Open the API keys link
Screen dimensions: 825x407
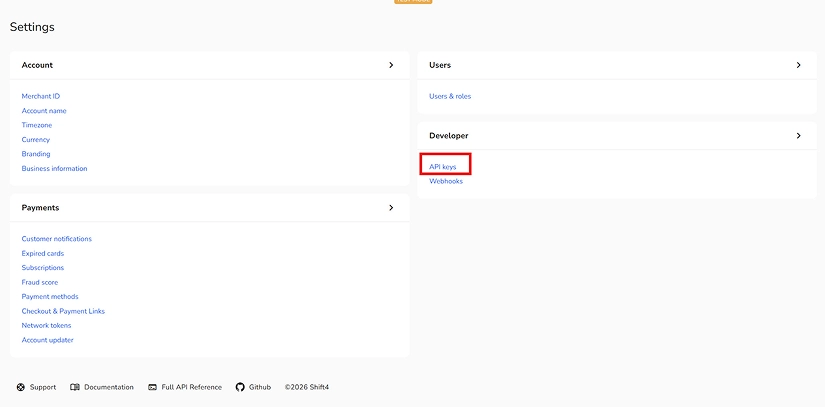(x=442, y=167)
